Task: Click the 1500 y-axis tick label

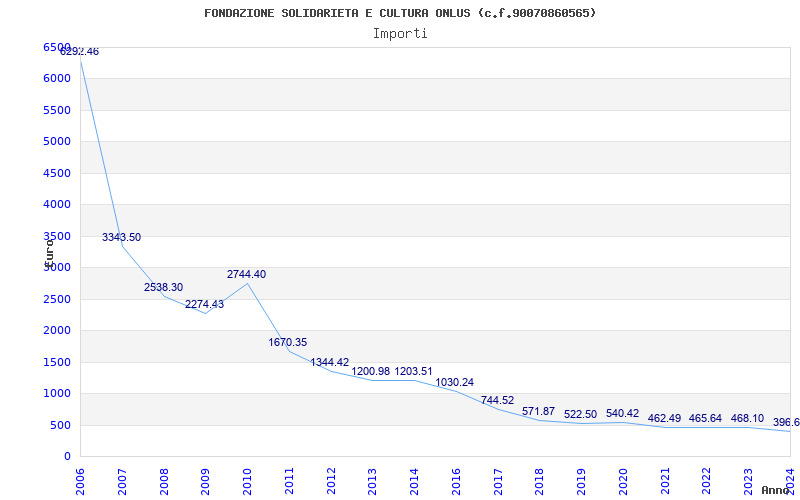Action: 57,362
